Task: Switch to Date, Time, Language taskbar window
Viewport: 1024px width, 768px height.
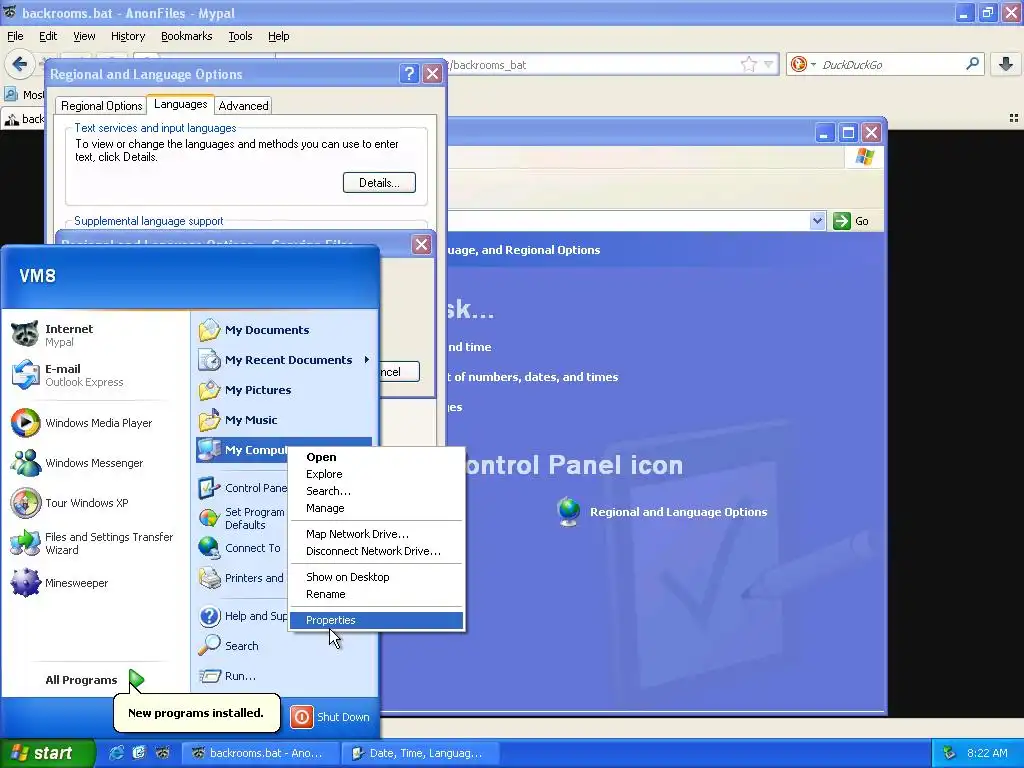Action: (420, 753)
